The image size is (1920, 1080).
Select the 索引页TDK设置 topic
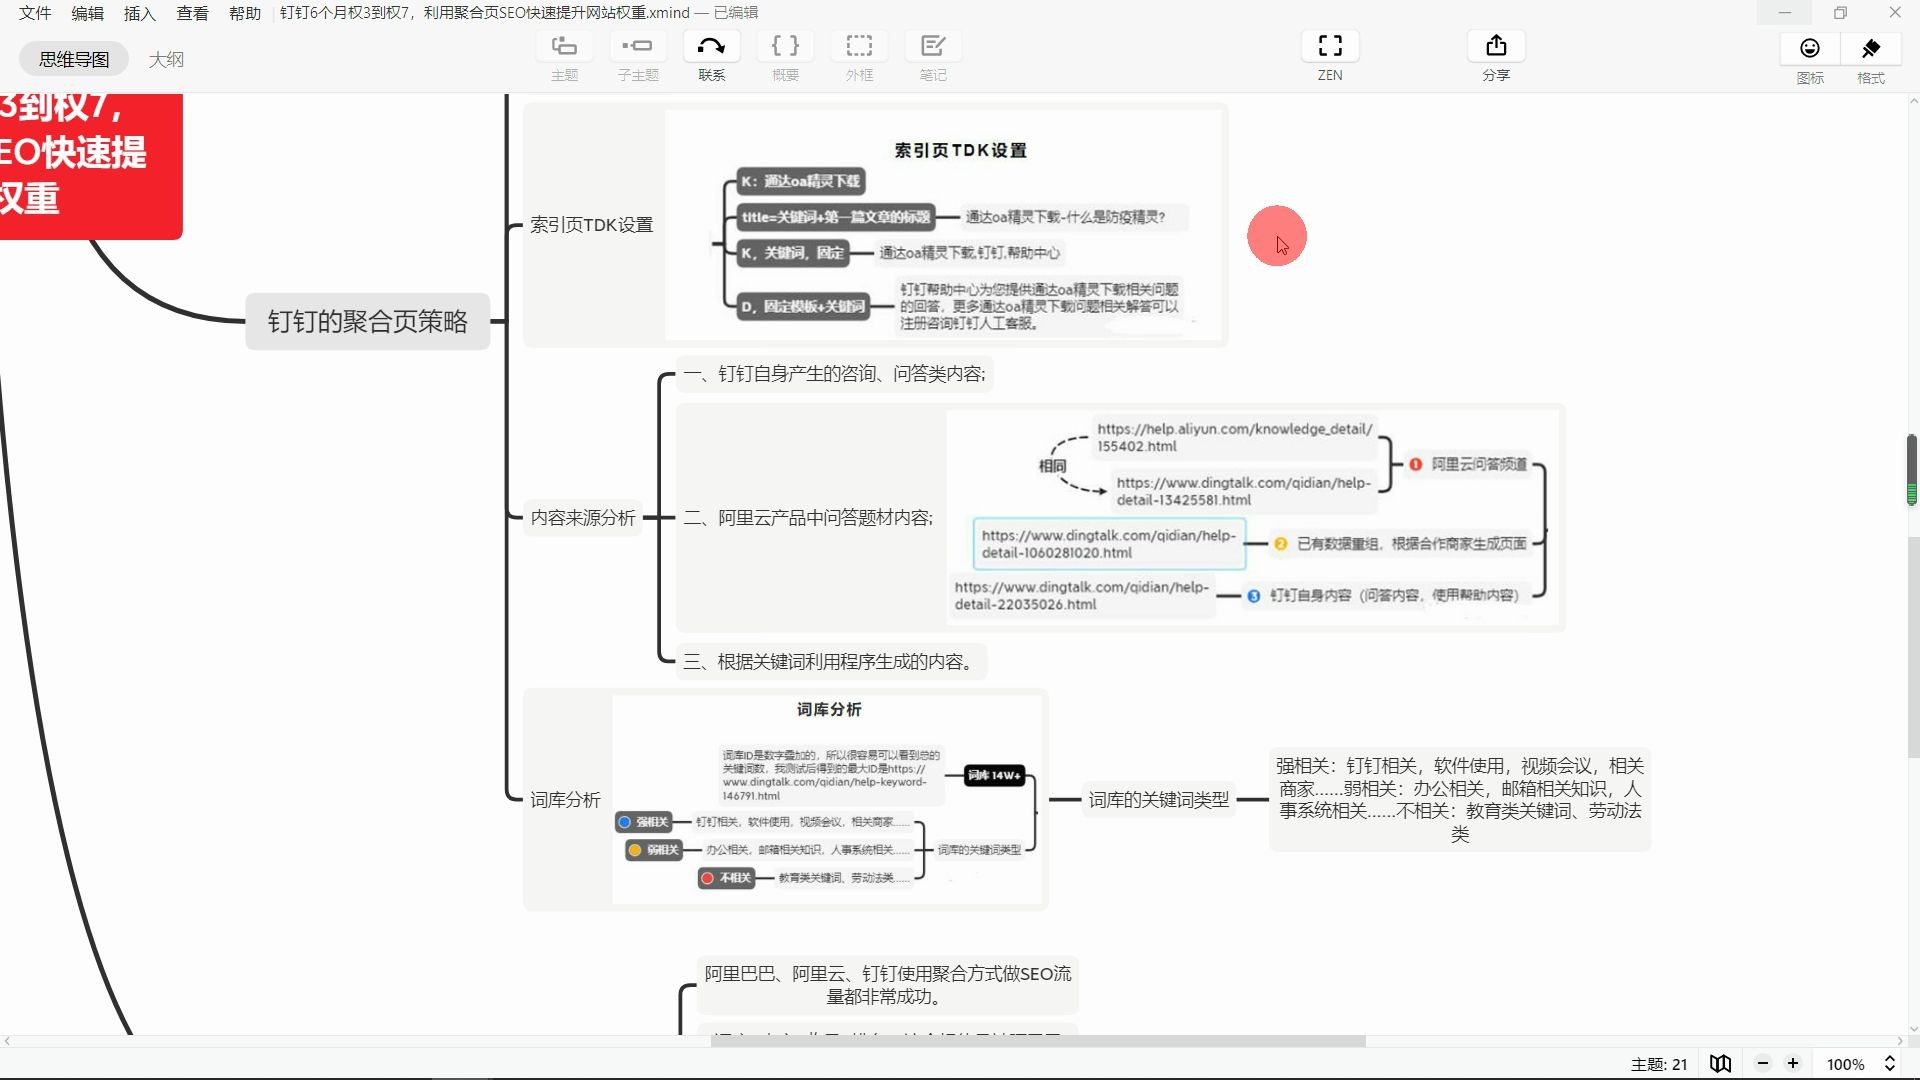[592, 225]
